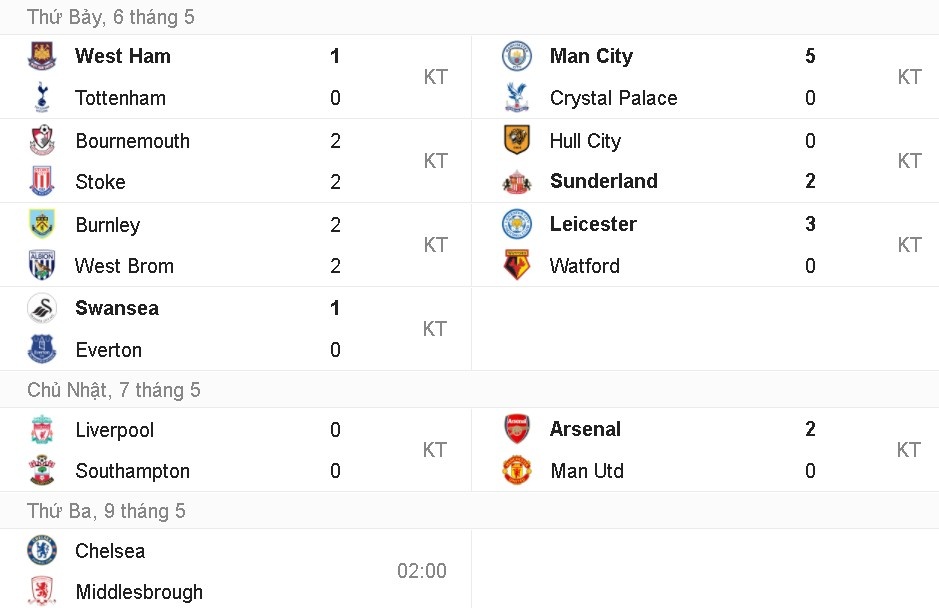
Task: Click the Arsenal cannon crest
Action: (x=517, y=429)
